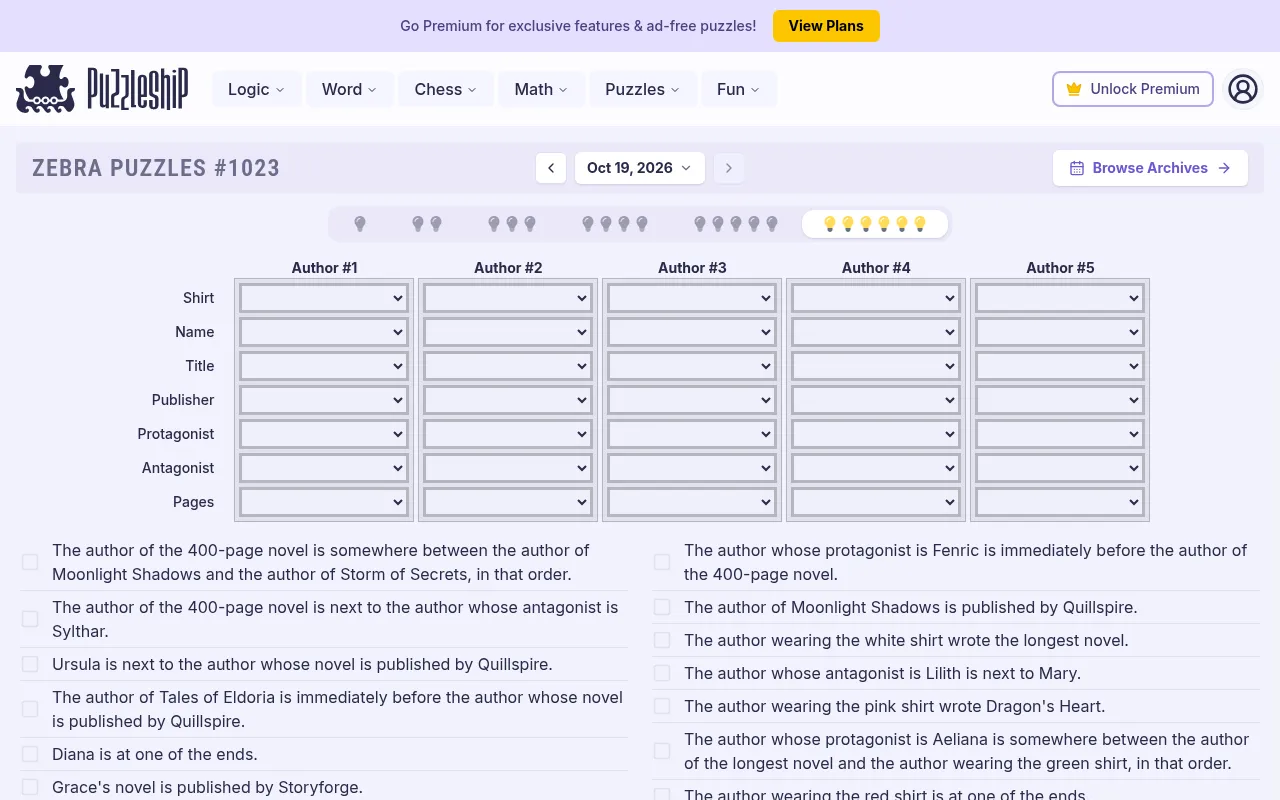The image size is (1280, 800).
Task: Go to the previous day's puzzle
Action: (x=551, y=168)
